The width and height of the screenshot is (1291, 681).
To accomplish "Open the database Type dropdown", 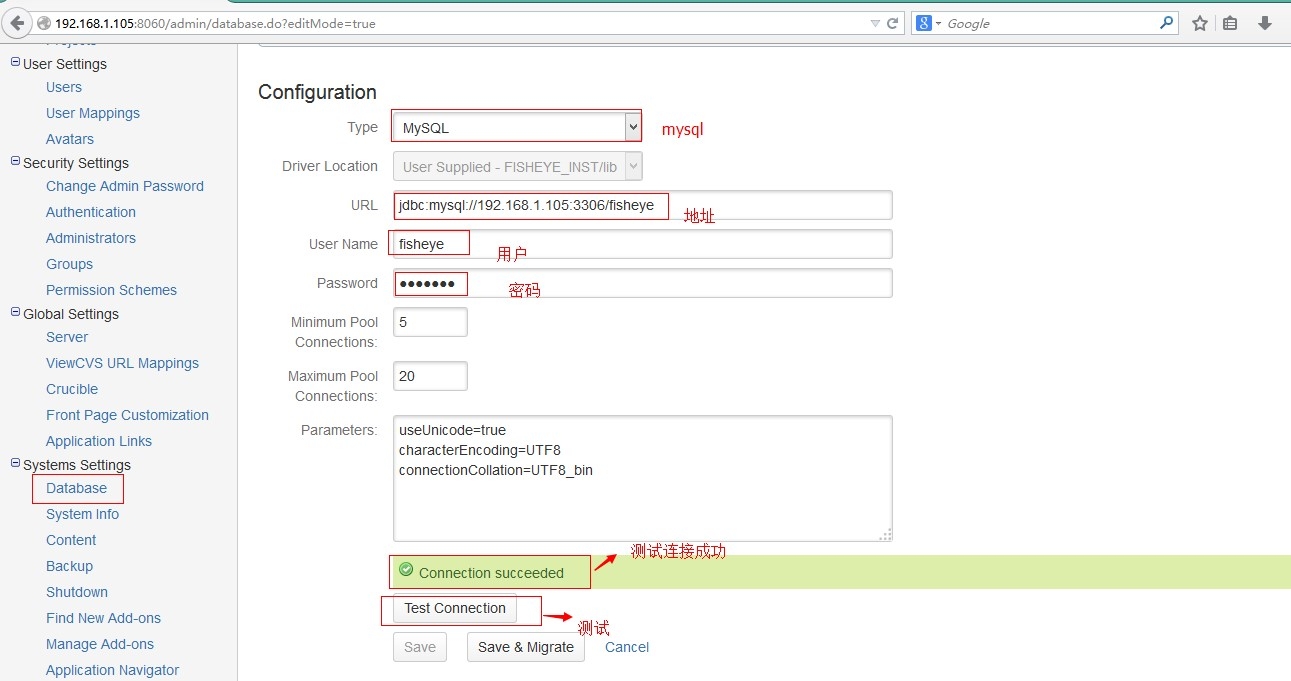I will pyautogui.click(x=517, y=127).
